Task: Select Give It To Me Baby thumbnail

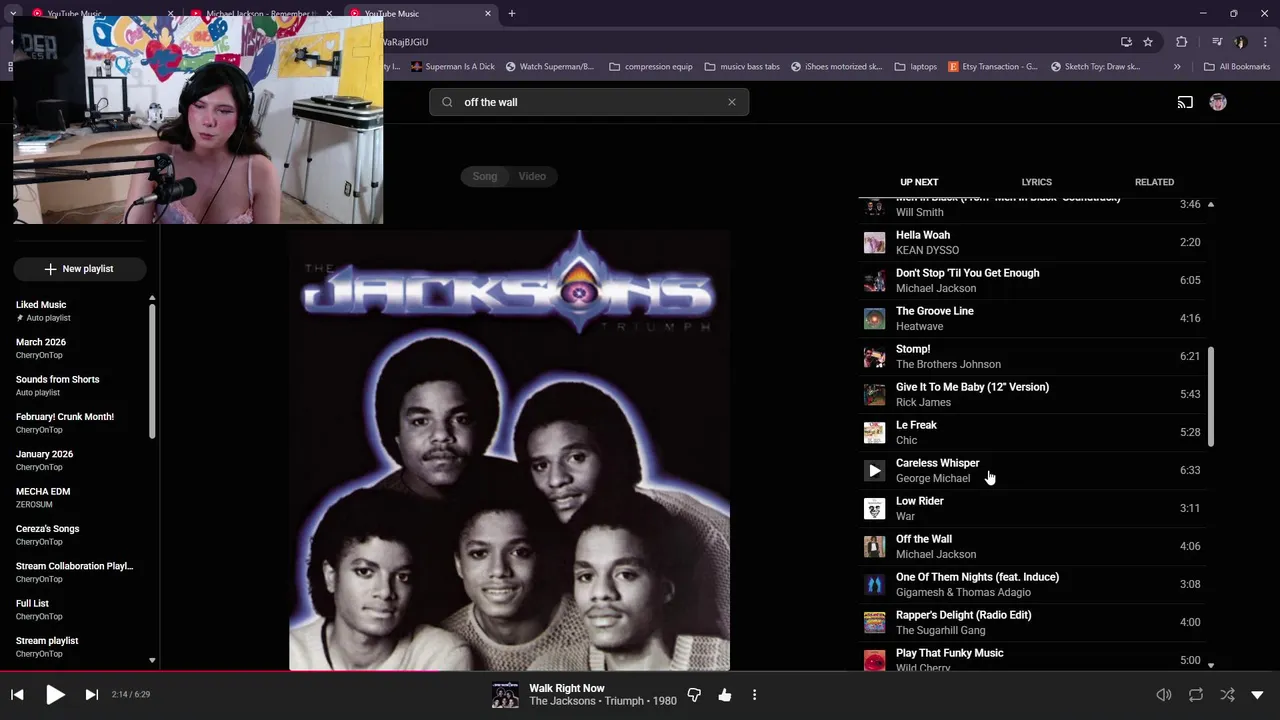Action: (875, 394)
